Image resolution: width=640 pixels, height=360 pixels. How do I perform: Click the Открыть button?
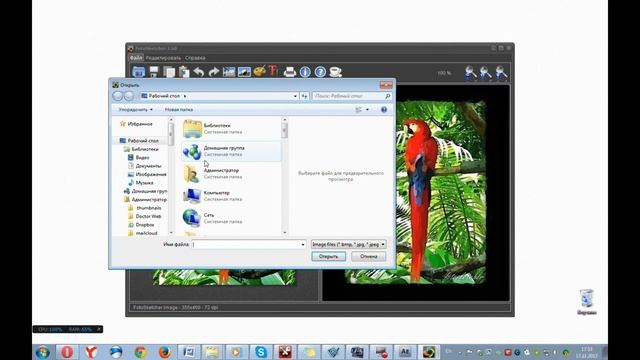point(329,256)
